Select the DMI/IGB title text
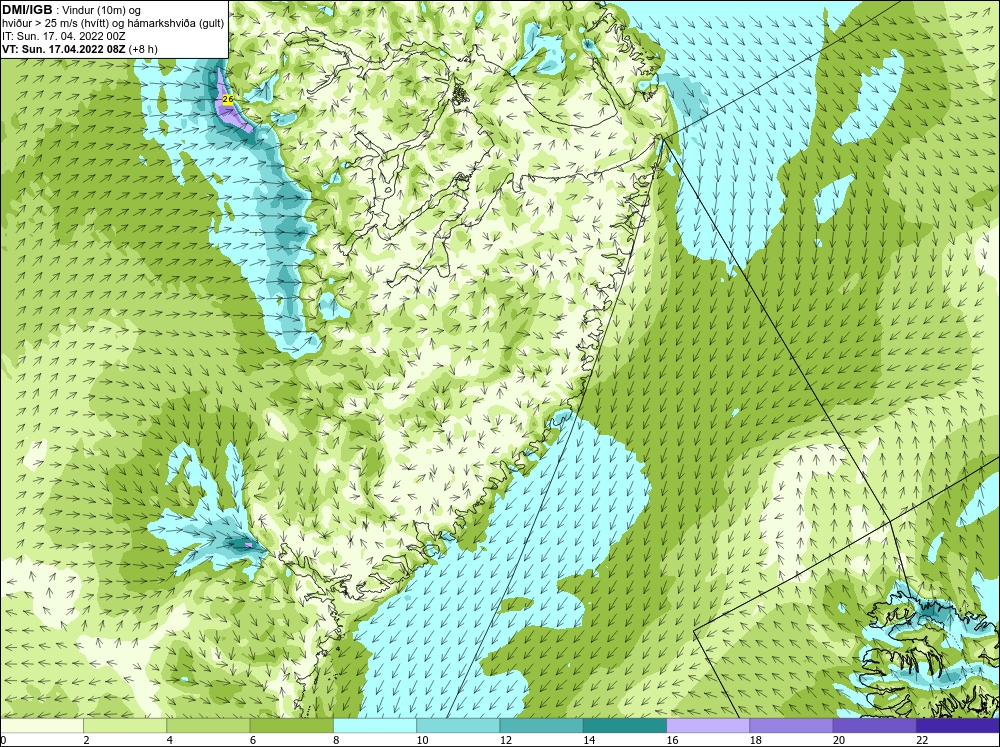The width and height of the screenshot is (1000, 747). [27, 10]
